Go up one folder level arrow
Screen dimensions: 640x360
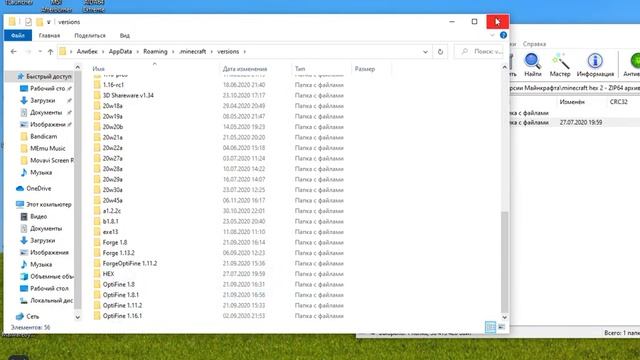point(50,51)
